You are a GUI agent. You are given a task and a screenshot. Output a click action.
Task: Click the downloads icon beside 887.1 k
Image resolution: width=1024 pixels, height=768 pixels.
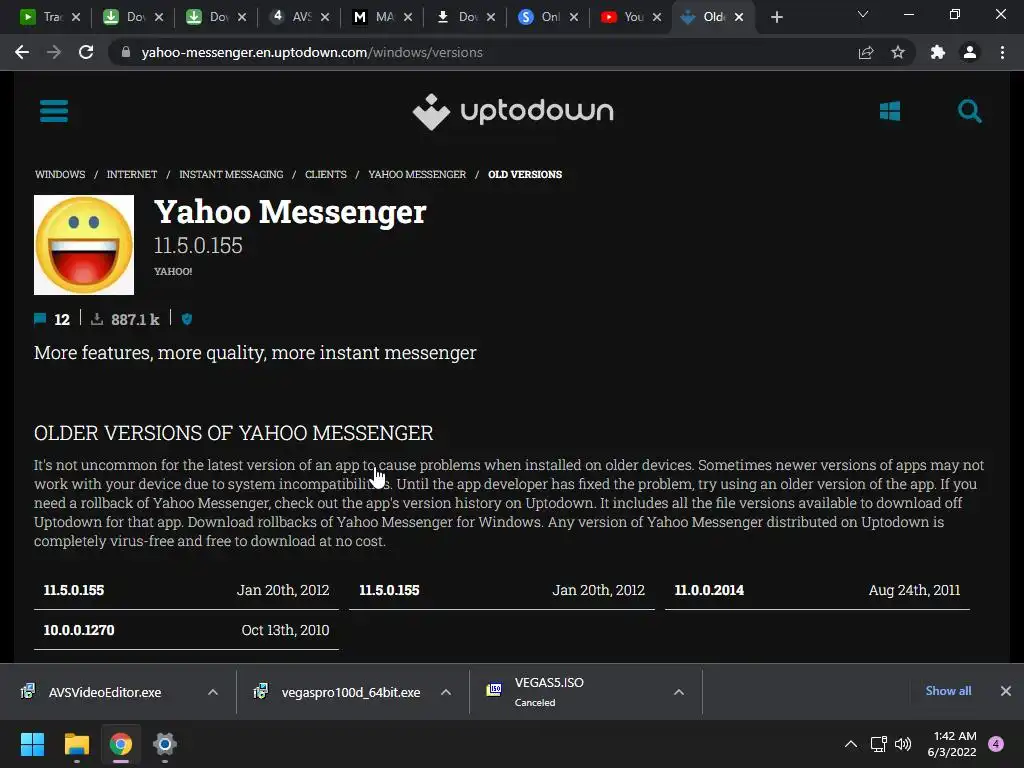pyautogui.click(x=97, y=319)
